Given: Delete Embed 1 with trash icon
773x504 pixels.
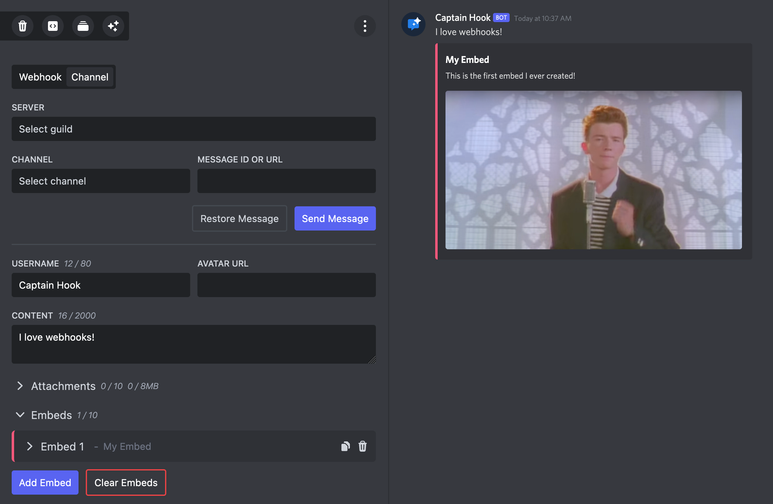Looking at the screenshot, I should coord(362,446).
